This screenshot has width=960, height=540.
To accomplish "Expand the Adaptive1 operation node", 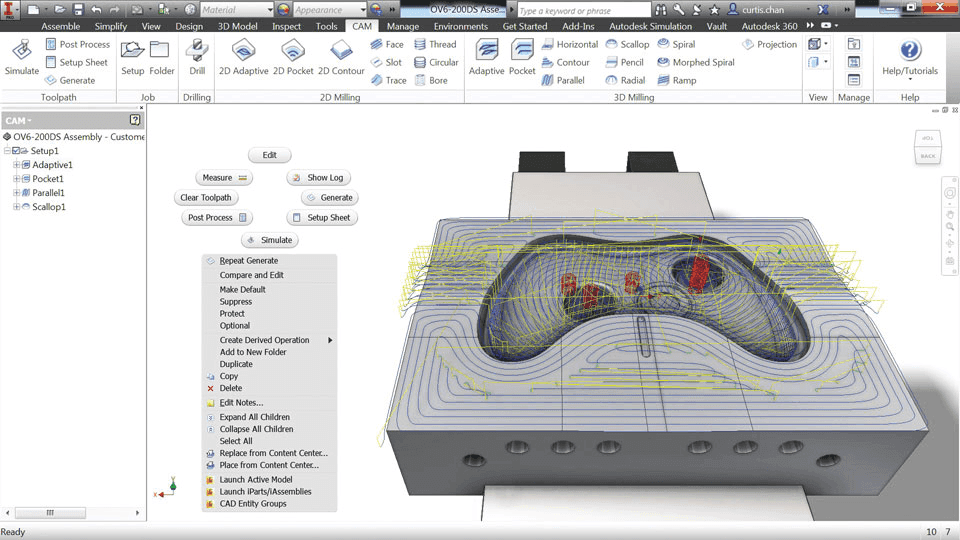I will [17, 165].
